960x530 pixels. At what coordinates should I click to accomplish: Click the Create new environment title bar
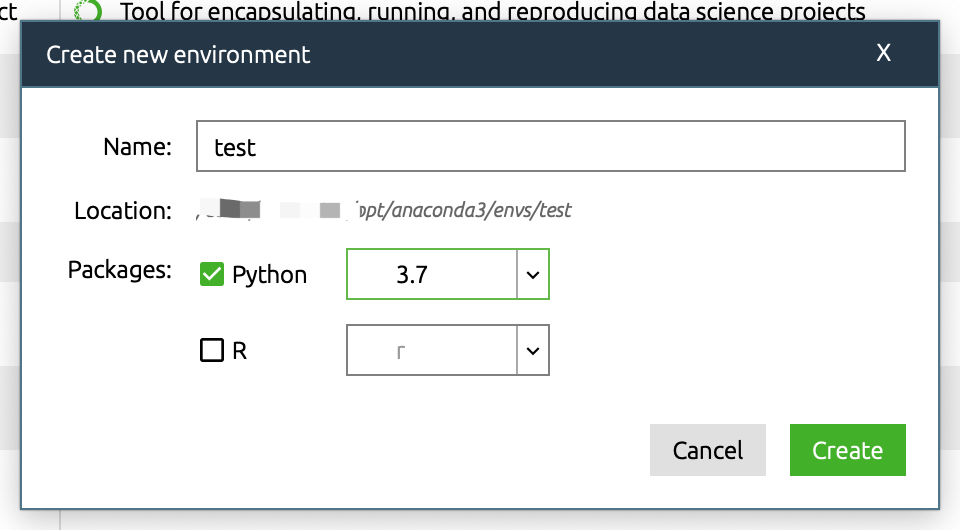[400, 54]
